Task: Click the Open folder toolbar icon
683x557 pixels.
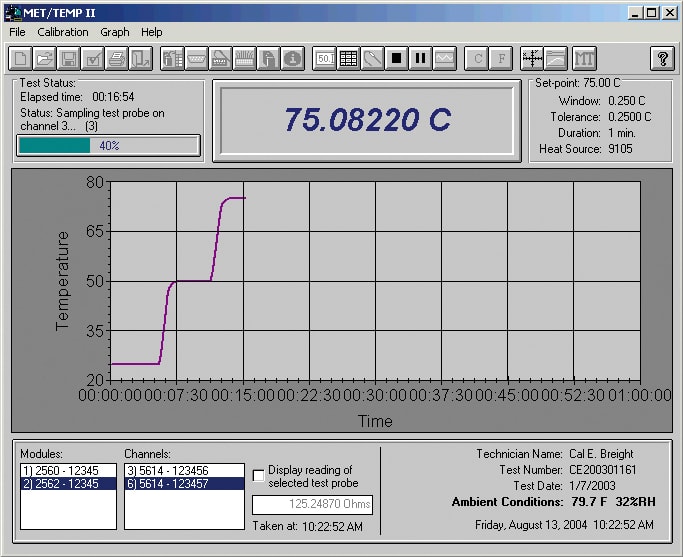Action: 44,58
